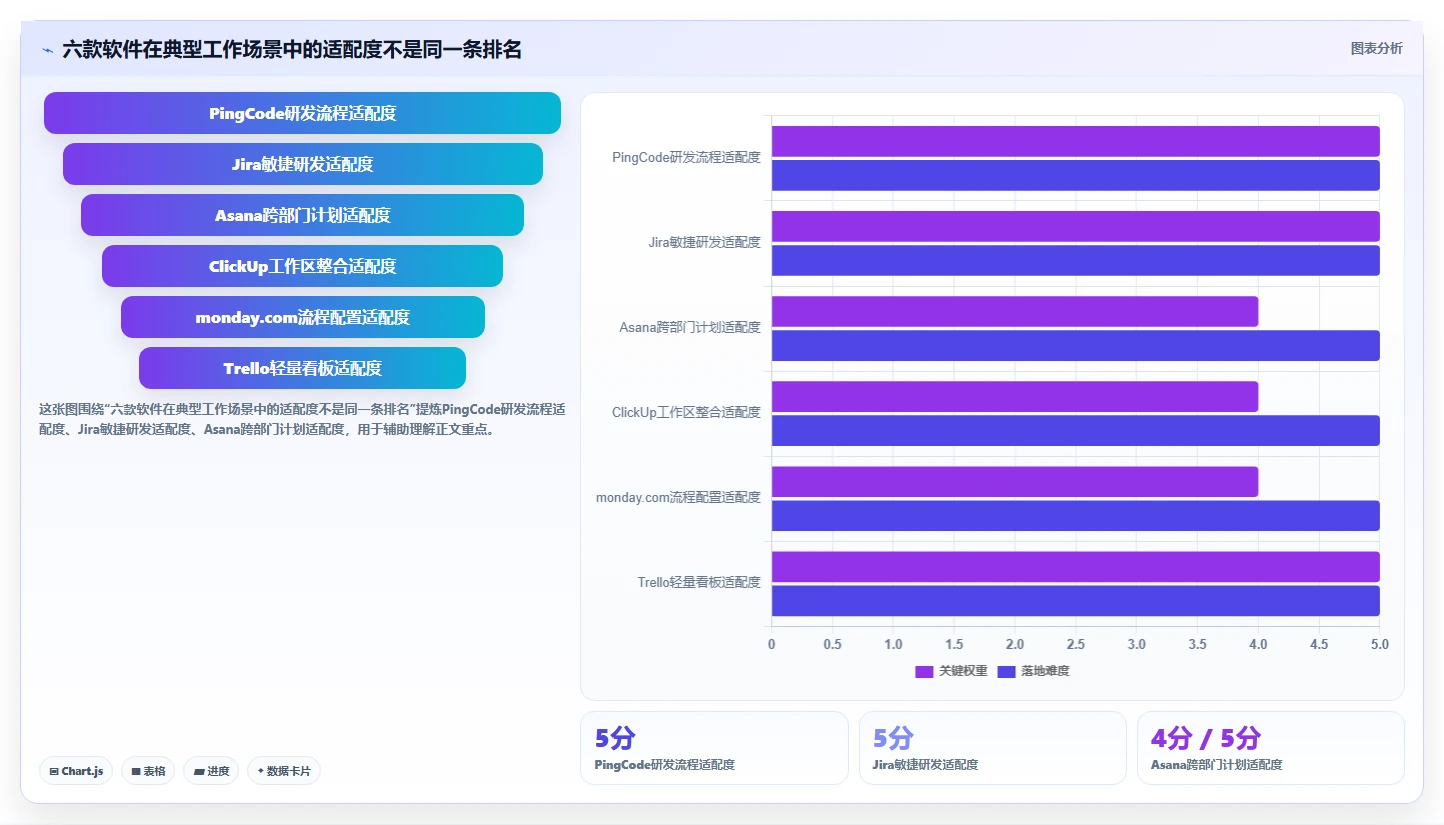Viewport: 1444px width, 825px height.
Task: Click Jira's blue 落地难度 chart bar
Action: click(x=1075, y=260)
